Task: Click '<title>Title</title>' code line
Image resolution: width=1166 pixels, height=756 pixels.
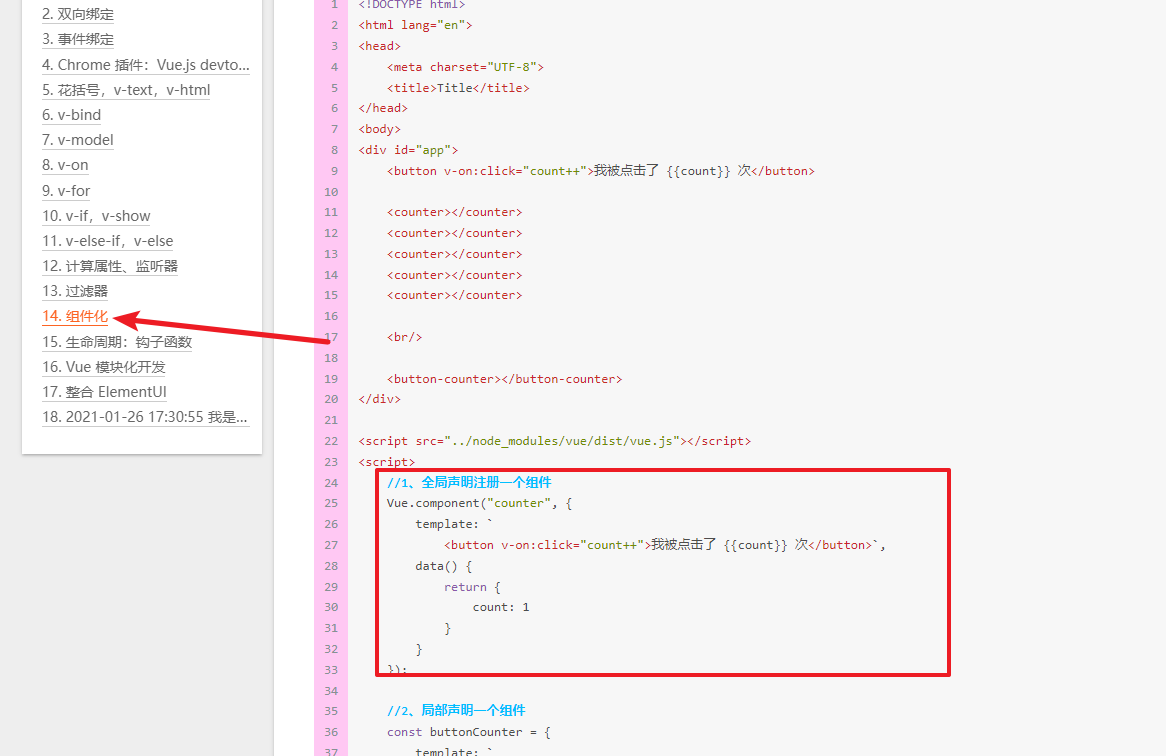Action: click(x=458, y=88)
